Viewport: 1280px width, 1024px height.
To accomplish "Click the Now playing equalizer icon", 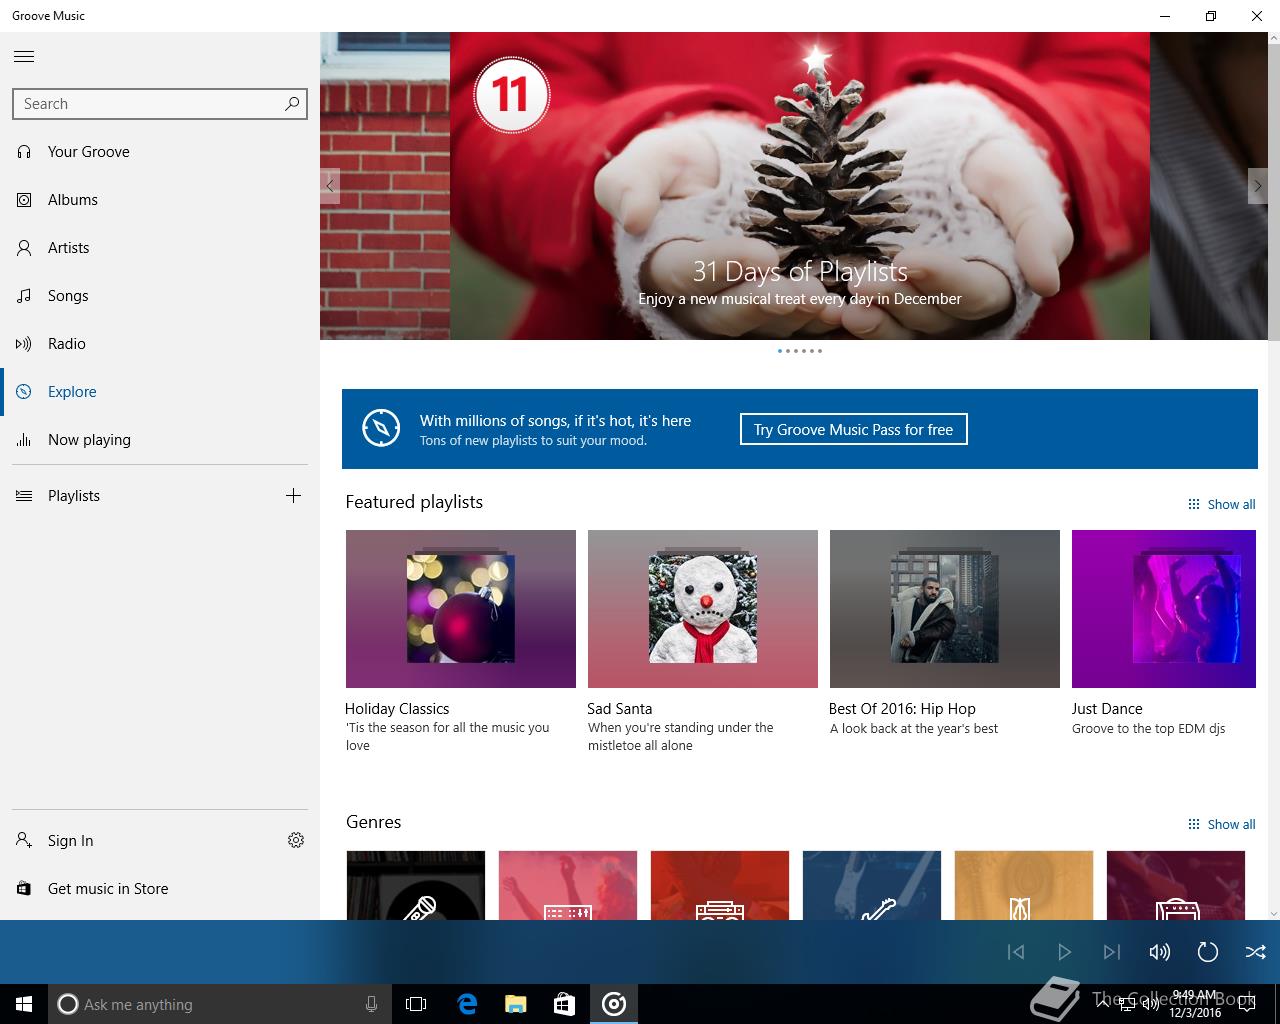I will pos(24,440).
